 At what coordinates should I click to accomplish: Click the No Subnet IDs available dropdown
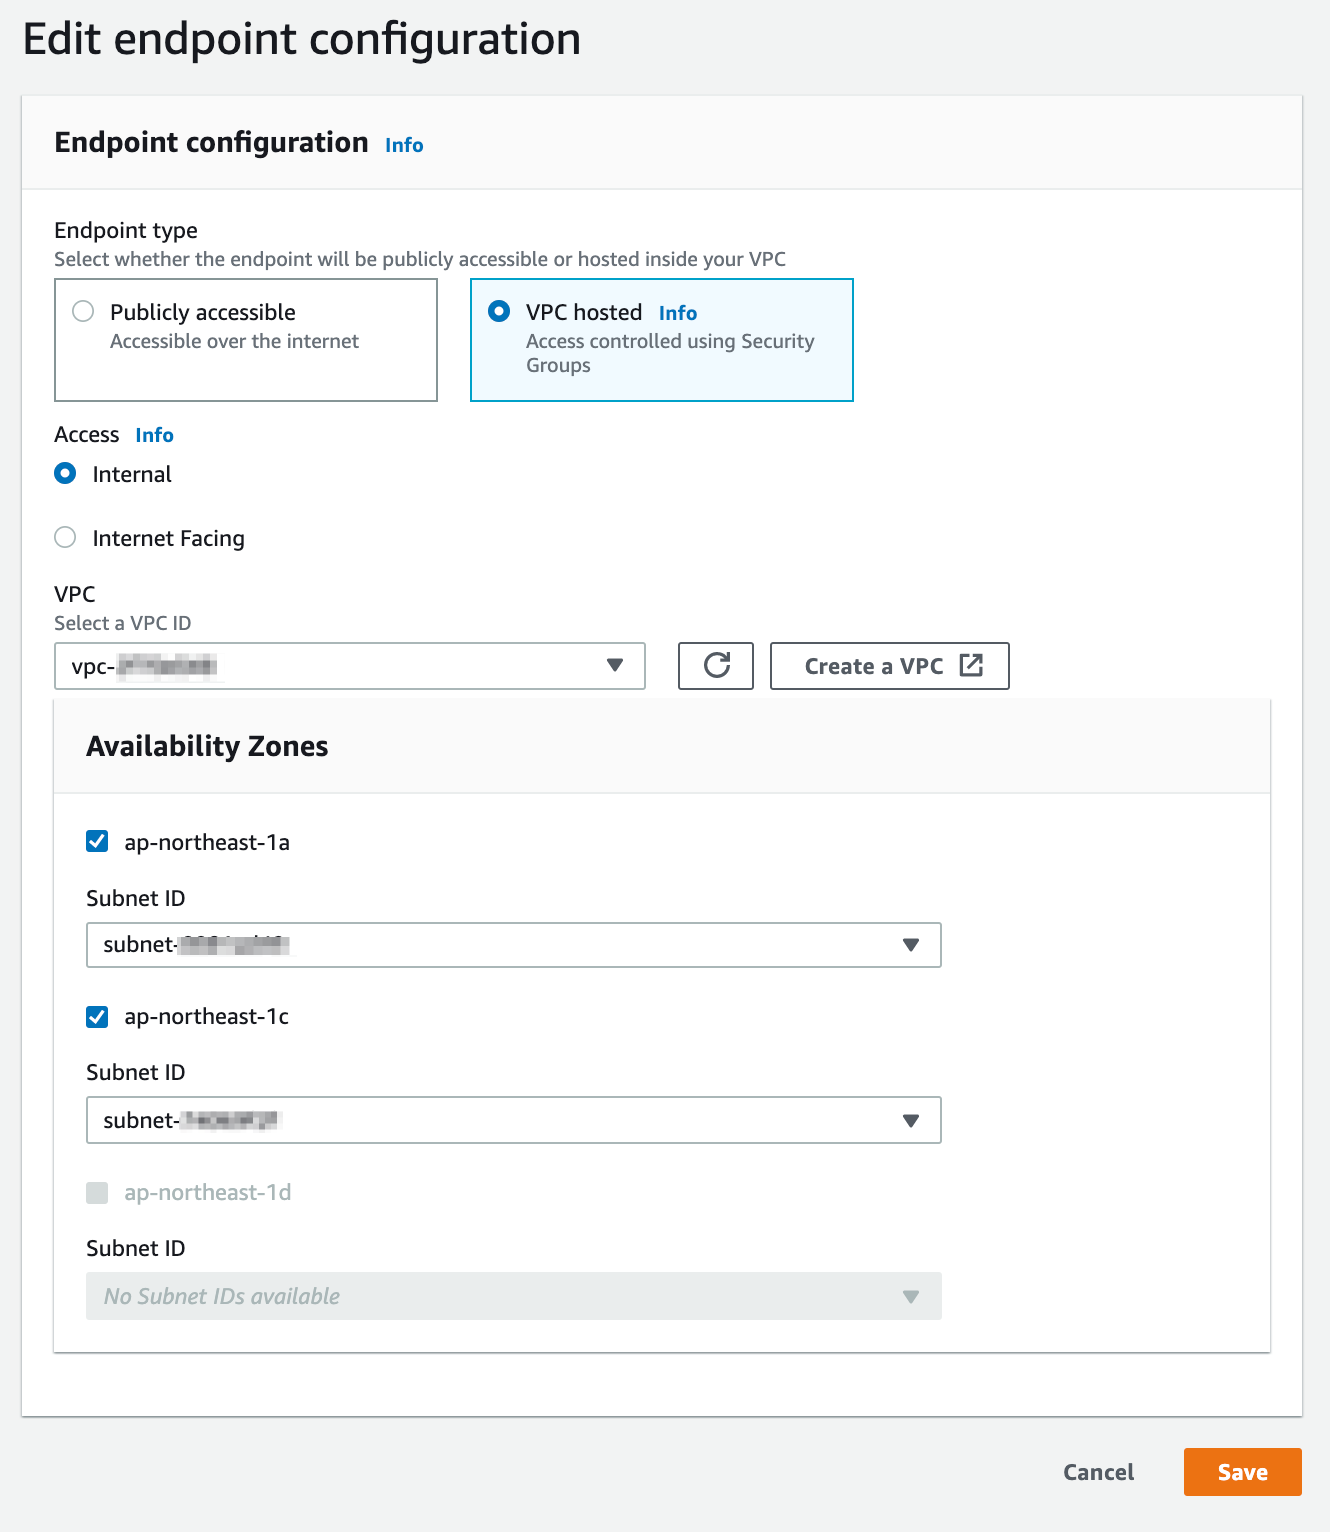pyautogui.click(x=513, y=1296)
